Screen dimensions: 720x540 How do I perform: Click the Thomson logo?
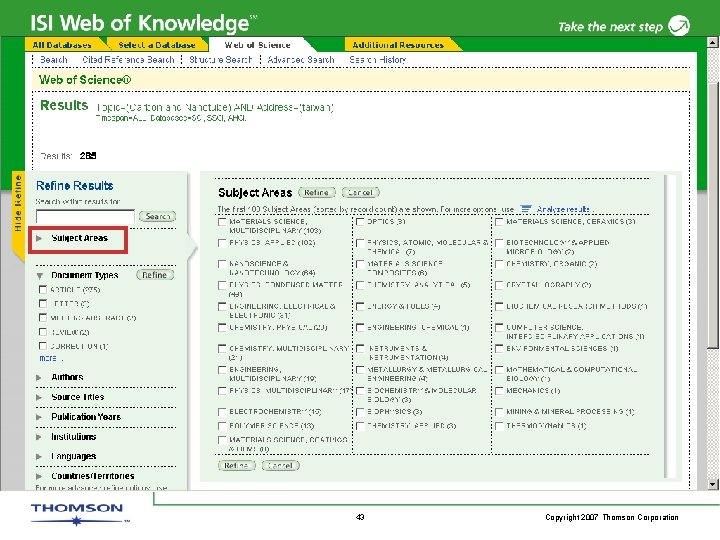click(x=77, y=514)
